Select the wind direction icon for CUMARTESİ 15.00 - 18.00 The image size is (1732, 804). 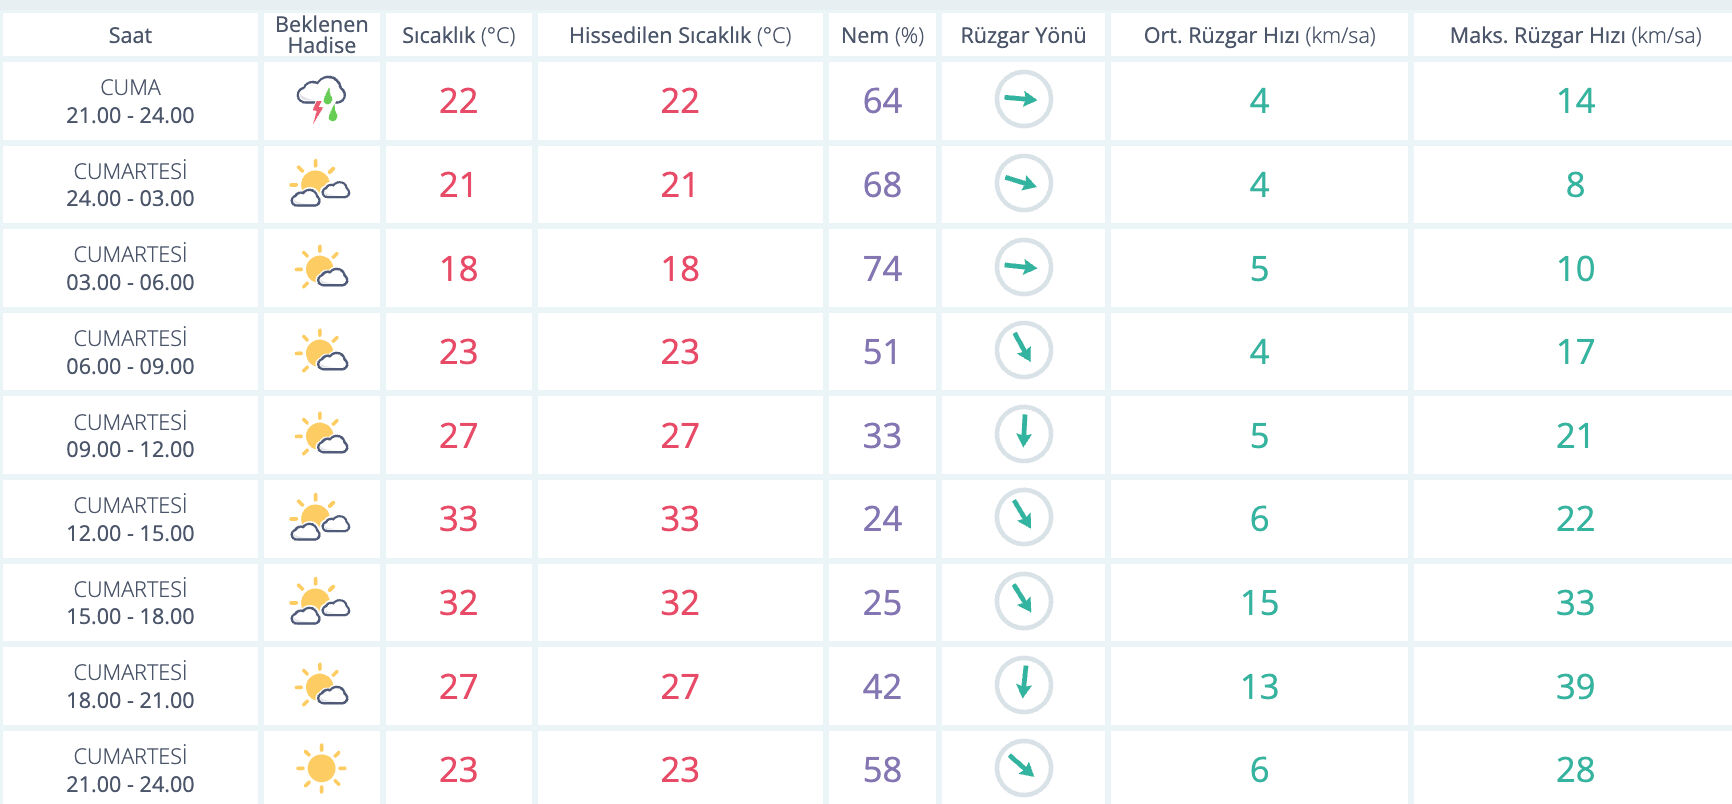click(x=1023, y=602)
